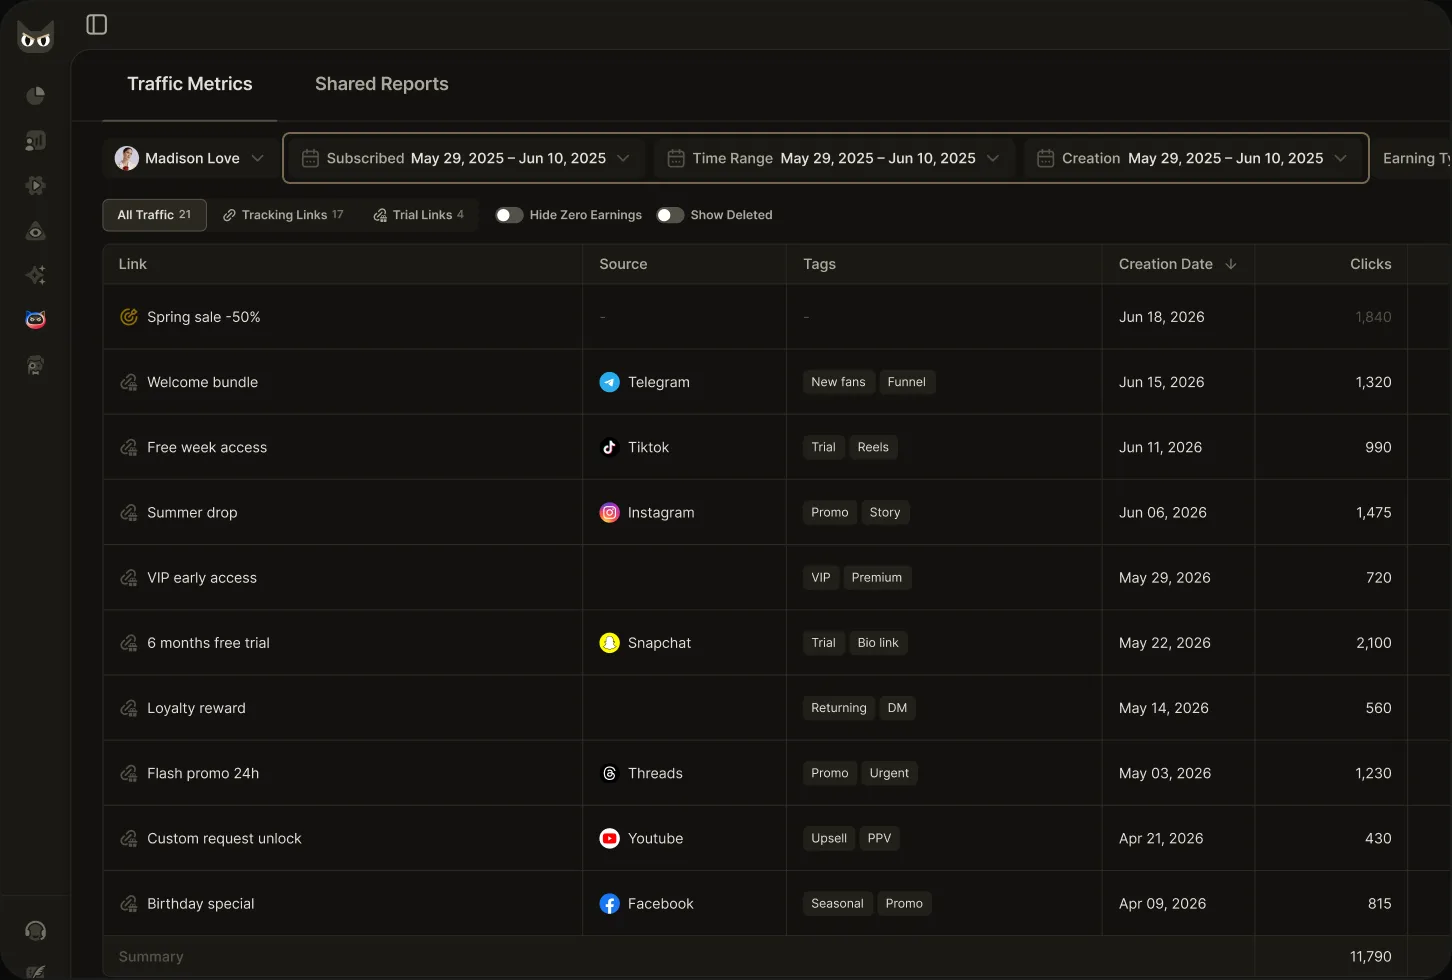This screenshot has width=1452, height=980.
Task: Switch to the Traffic Metrics tab
Action: click(190, 84)
